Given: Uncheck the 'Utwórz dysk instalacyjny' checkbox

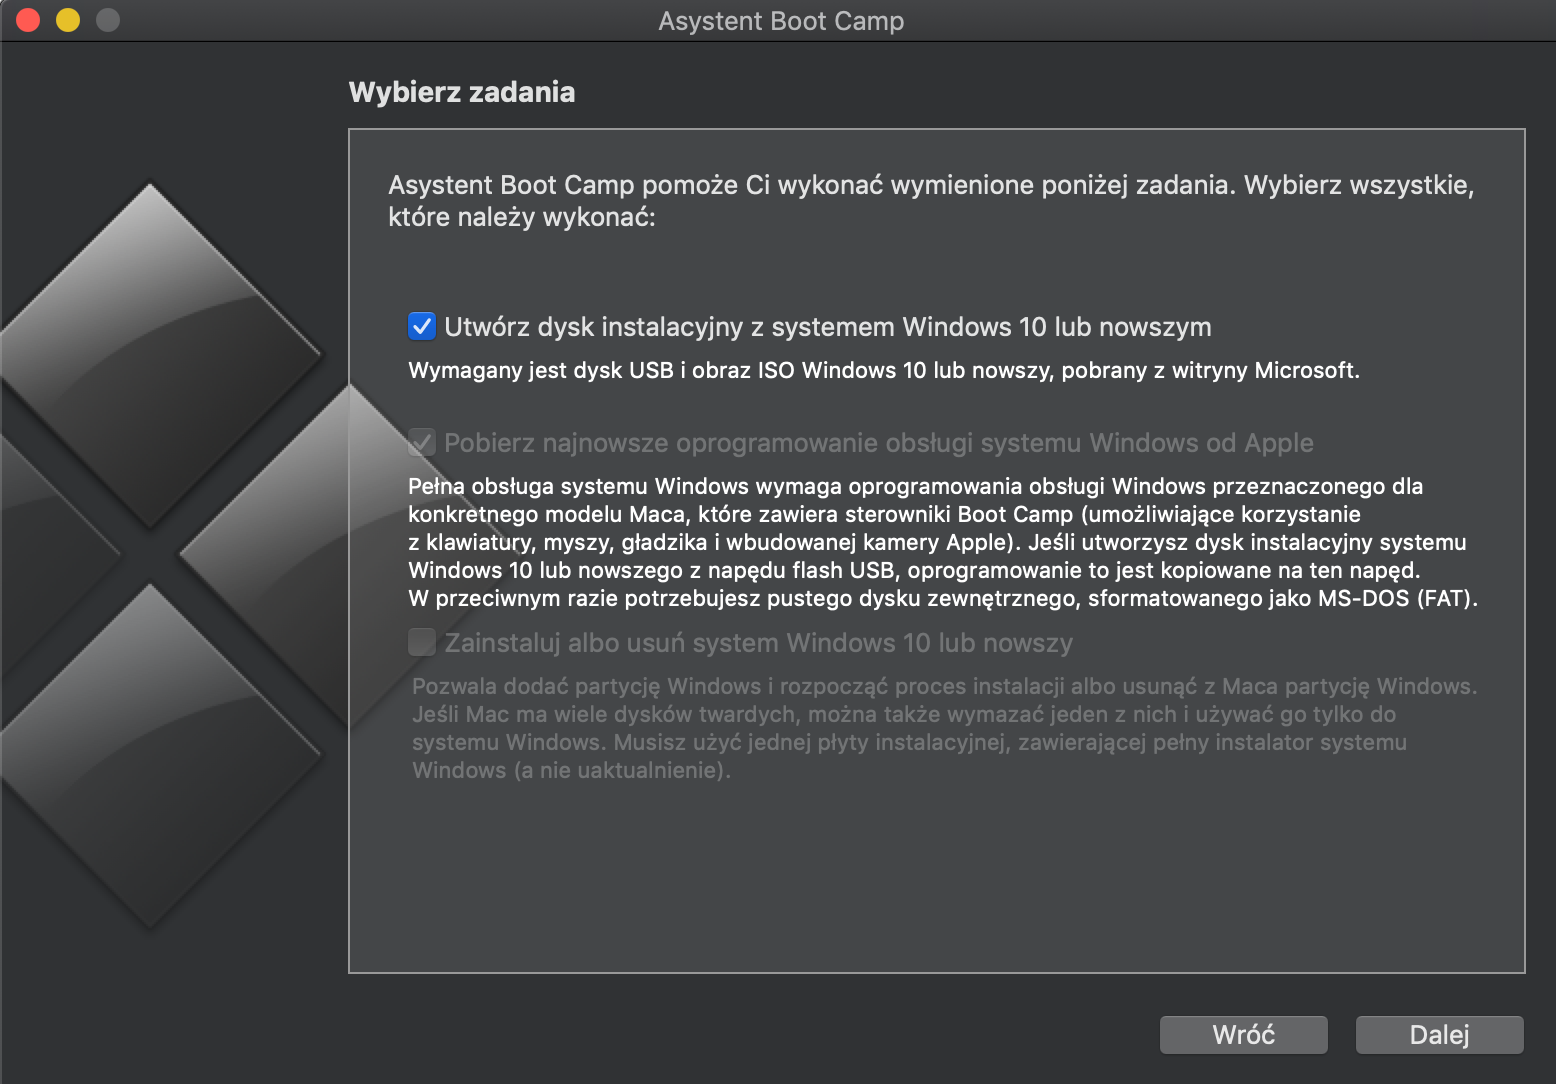Looking at the screenshot, I should 422,327.
